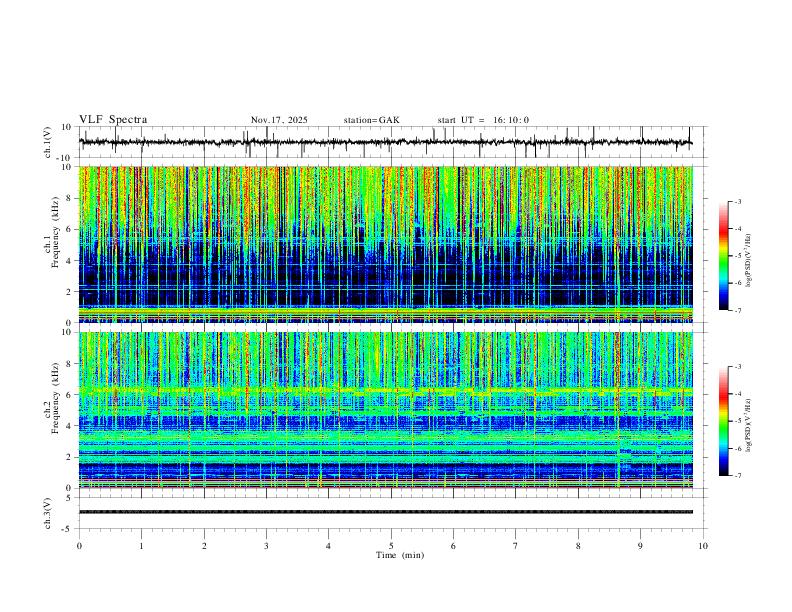Click the ch.2 PSD color scale bar
792x612 pixels.
724,421
